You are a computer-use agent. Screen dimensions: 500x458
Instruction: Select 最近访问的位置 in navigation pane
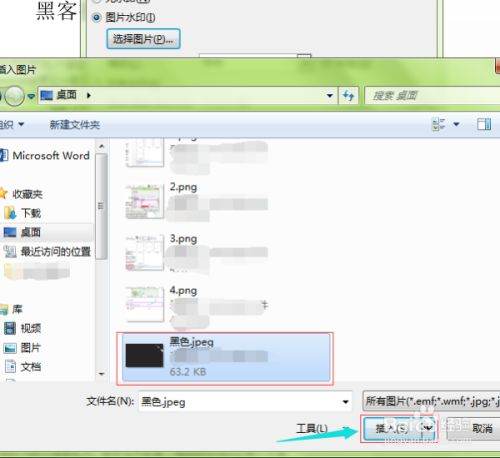(x=56, y=251)
